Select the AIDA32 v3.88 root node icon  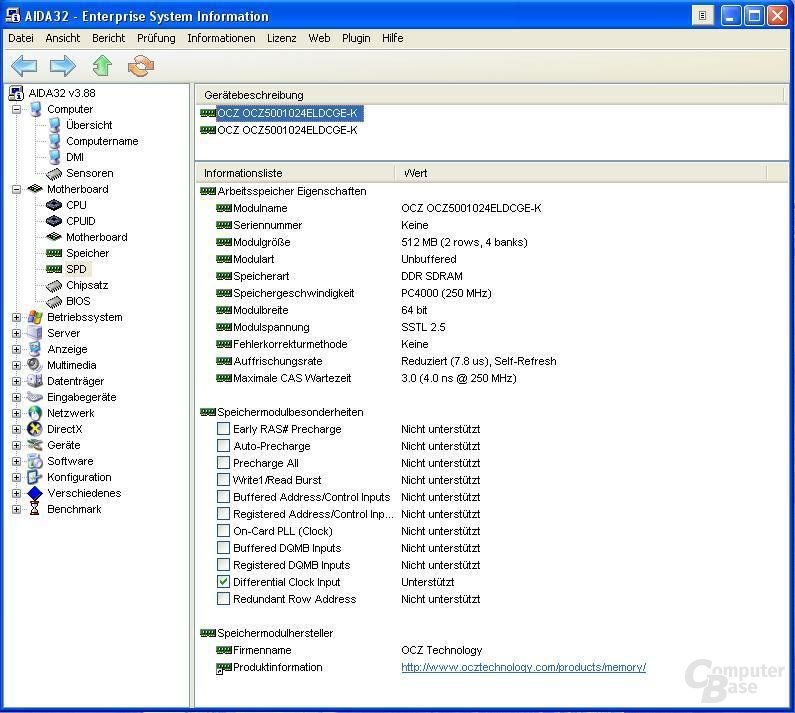pos(17,93)
